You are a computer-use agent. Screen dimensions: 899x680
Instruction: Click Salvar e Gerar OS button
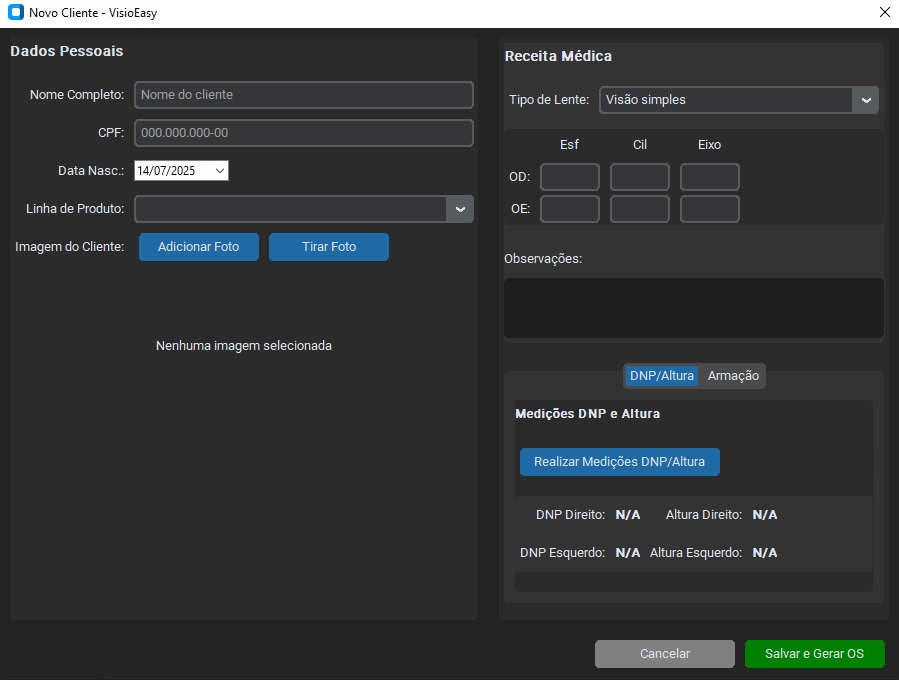pyautogui.click(x=814, y=654)
